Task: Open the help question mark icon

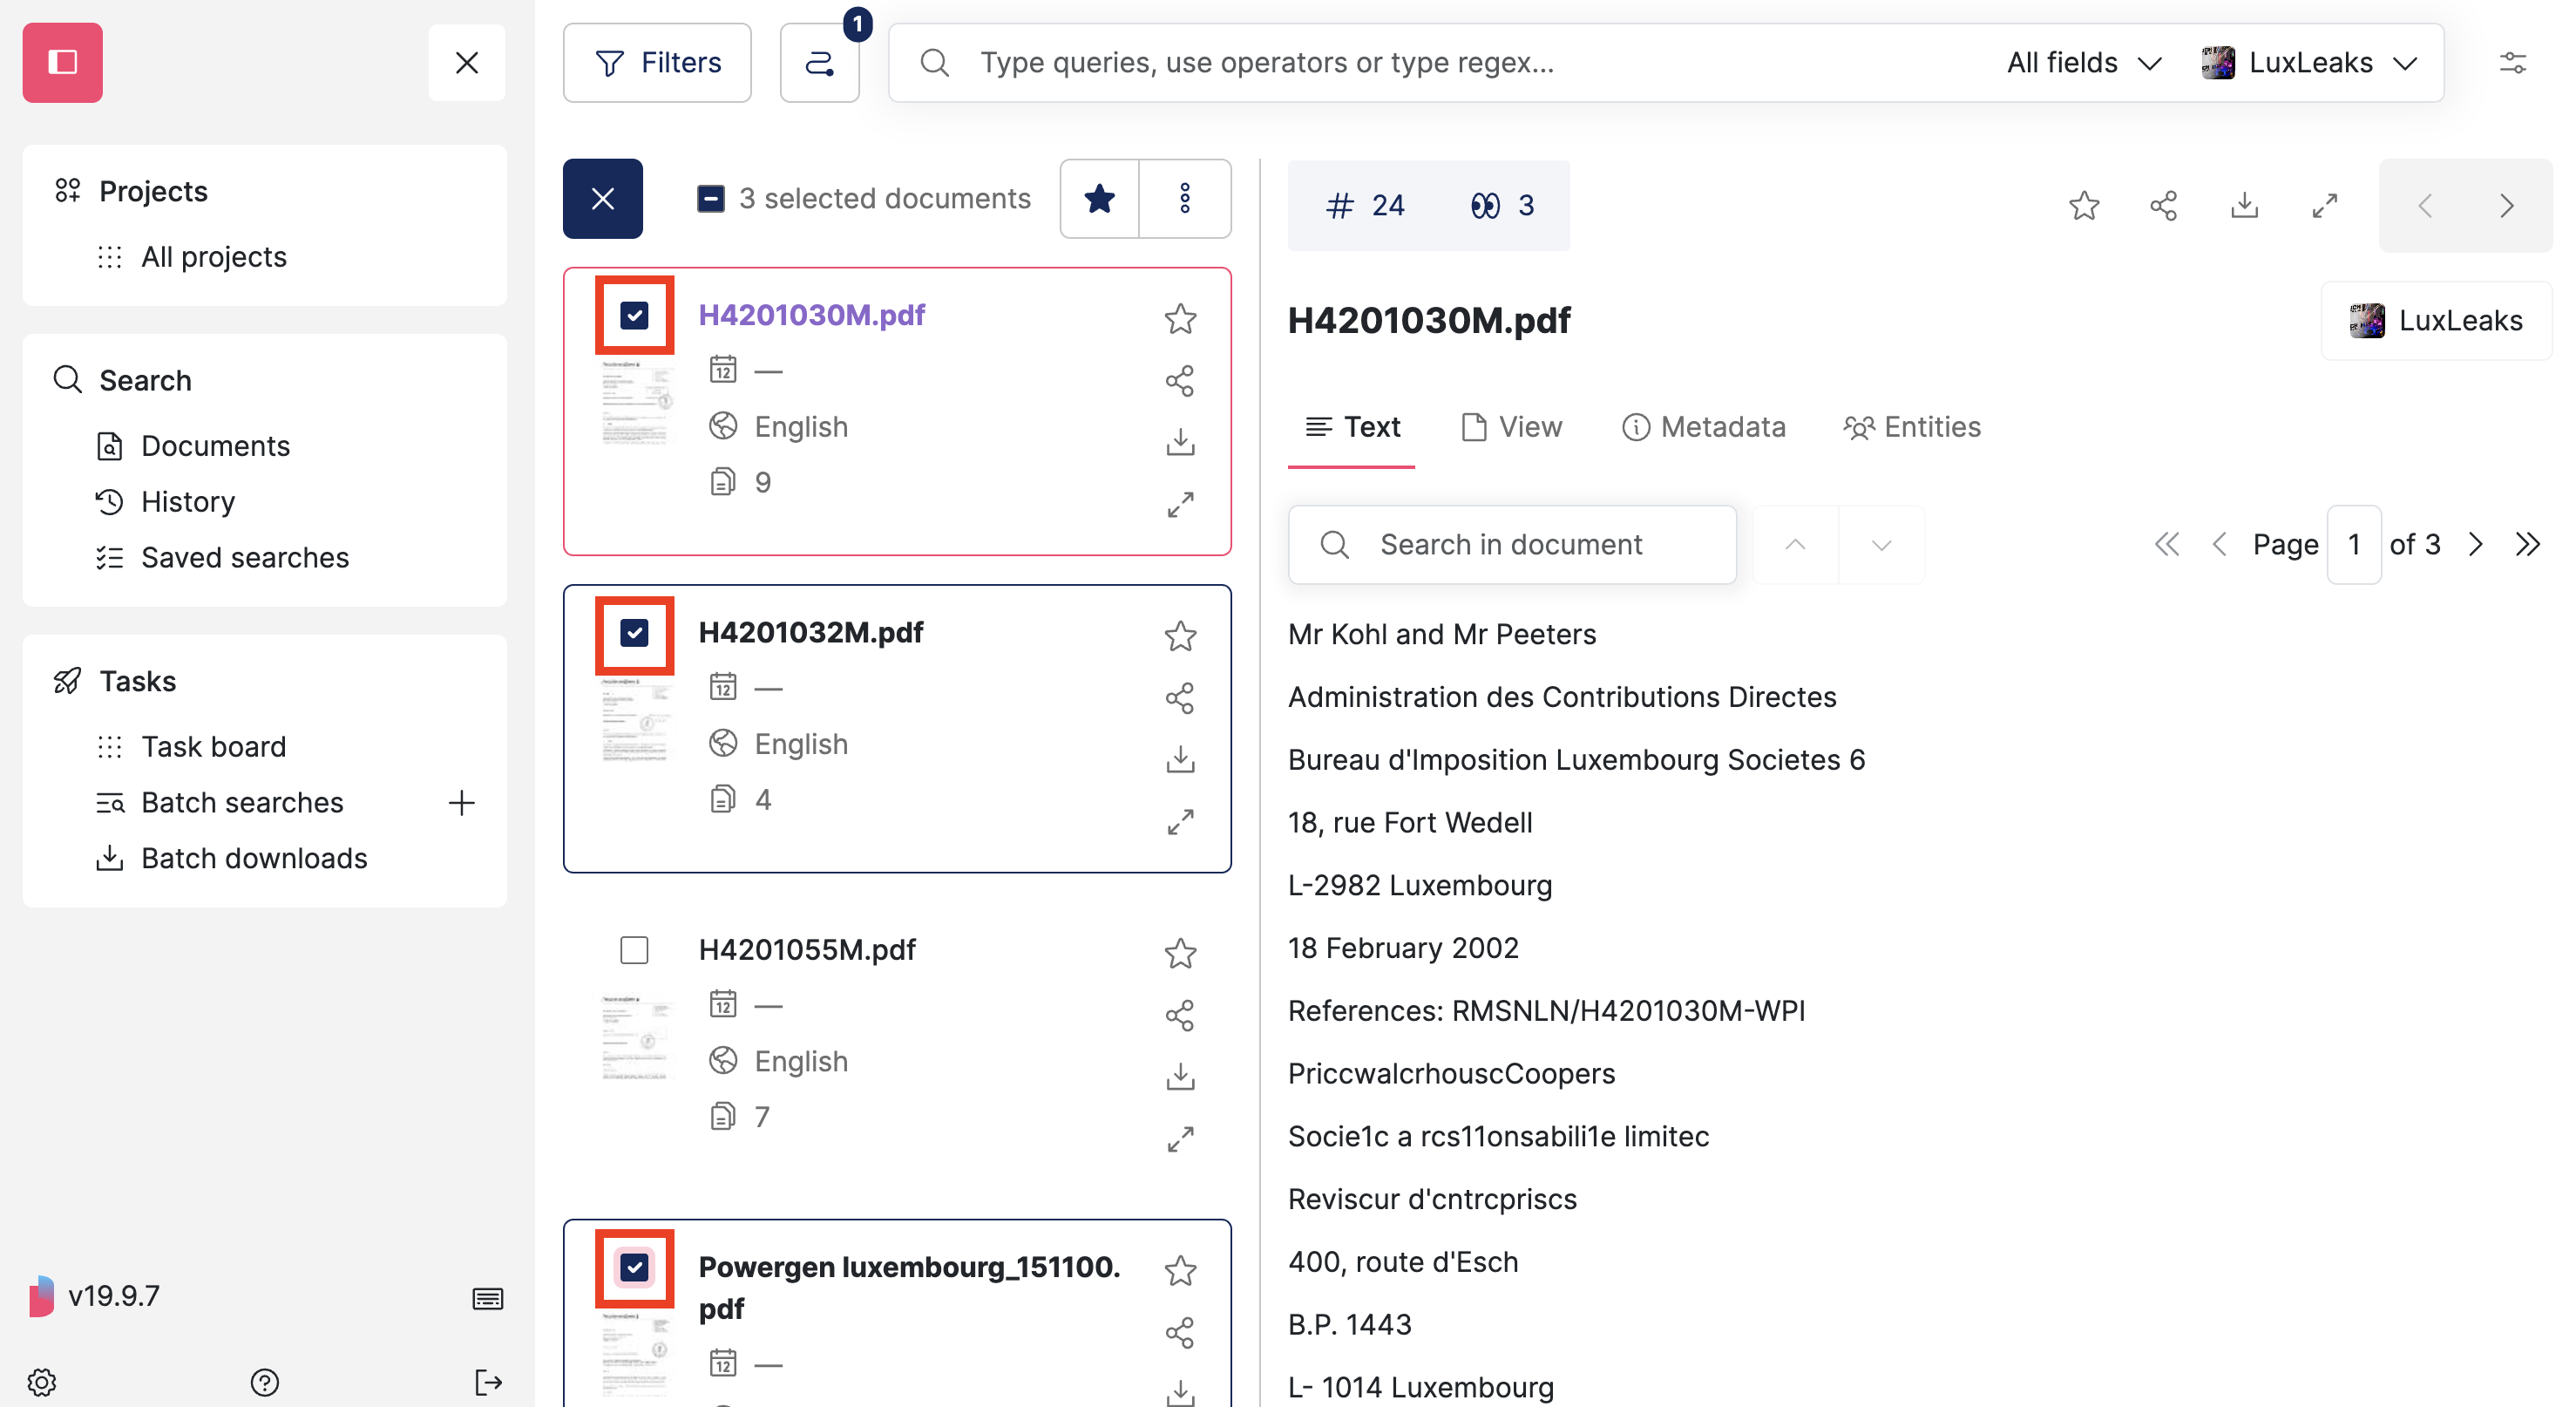Action: 264,1382
